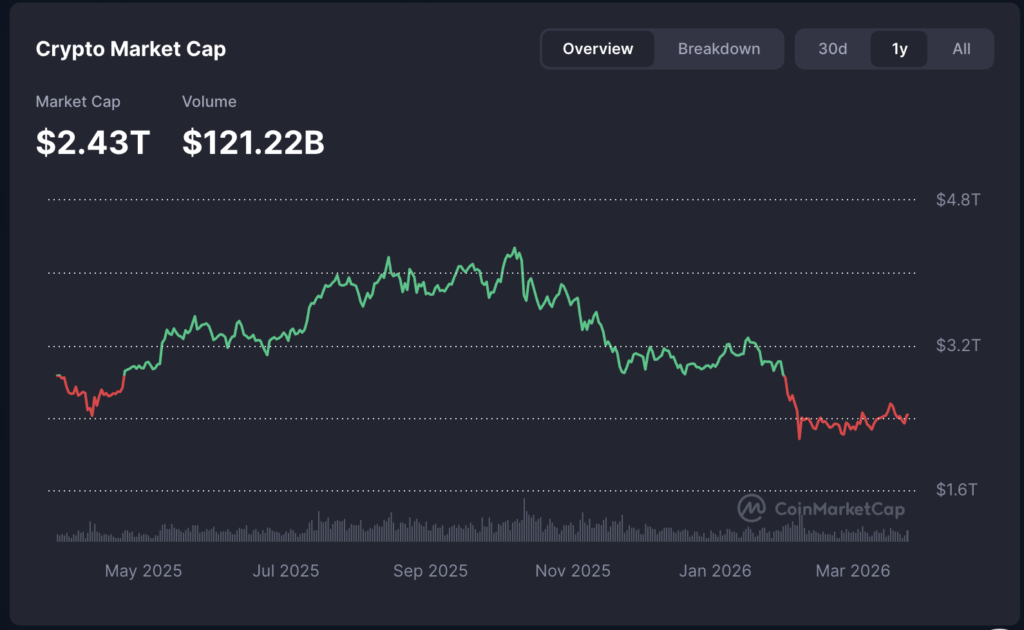
Task: Expand the Market Cap section
Action: tap(78, 101)
